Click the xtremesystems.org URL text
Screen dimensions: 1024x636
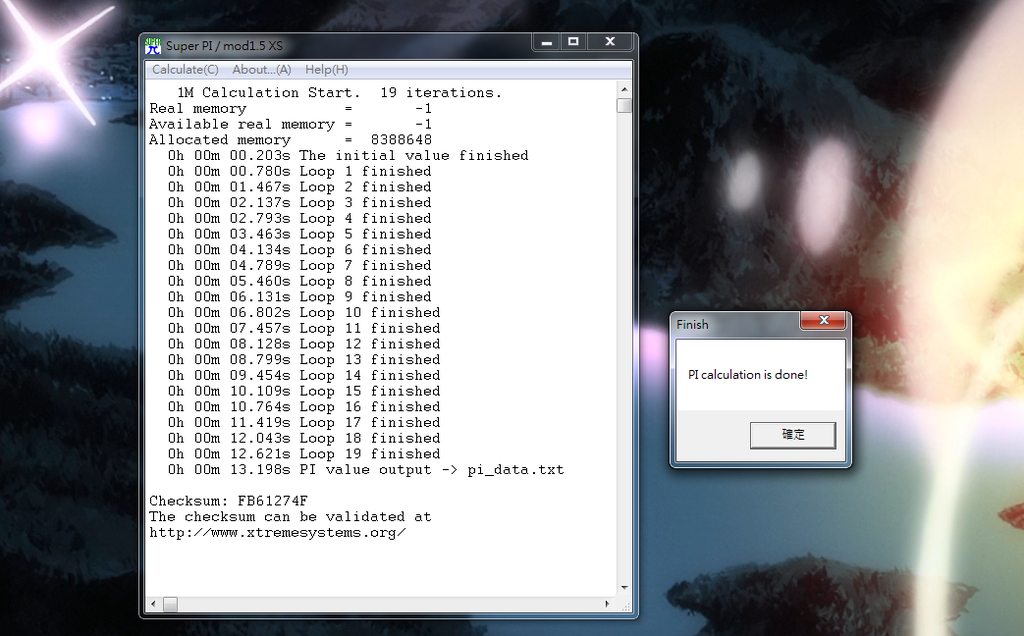click(x=277, y=532)
